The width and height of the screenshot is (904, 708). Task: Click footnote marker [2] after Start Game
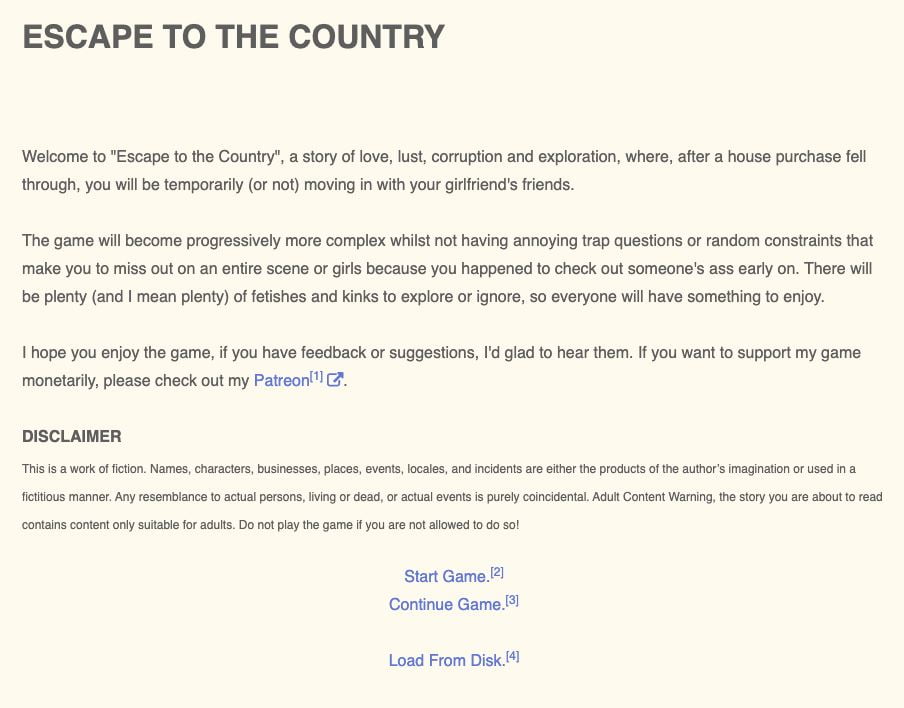(x=497, y=572)
